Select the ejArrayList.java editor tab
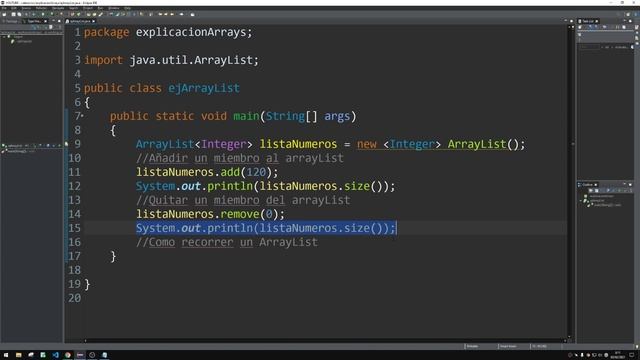 click(79, 21)
